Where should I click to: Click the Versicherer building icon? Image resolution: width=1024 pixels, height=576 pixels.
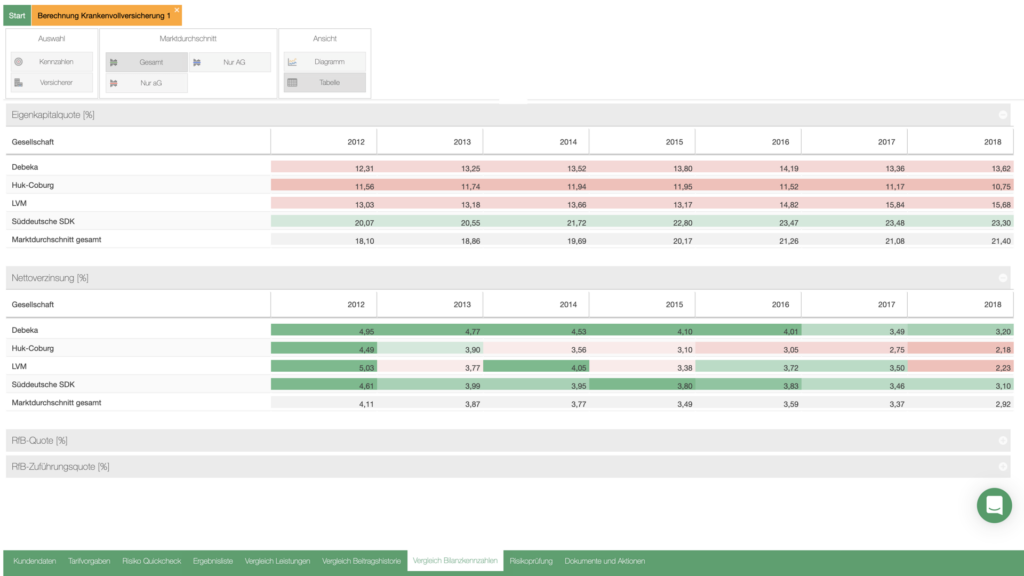coord(19,82)
